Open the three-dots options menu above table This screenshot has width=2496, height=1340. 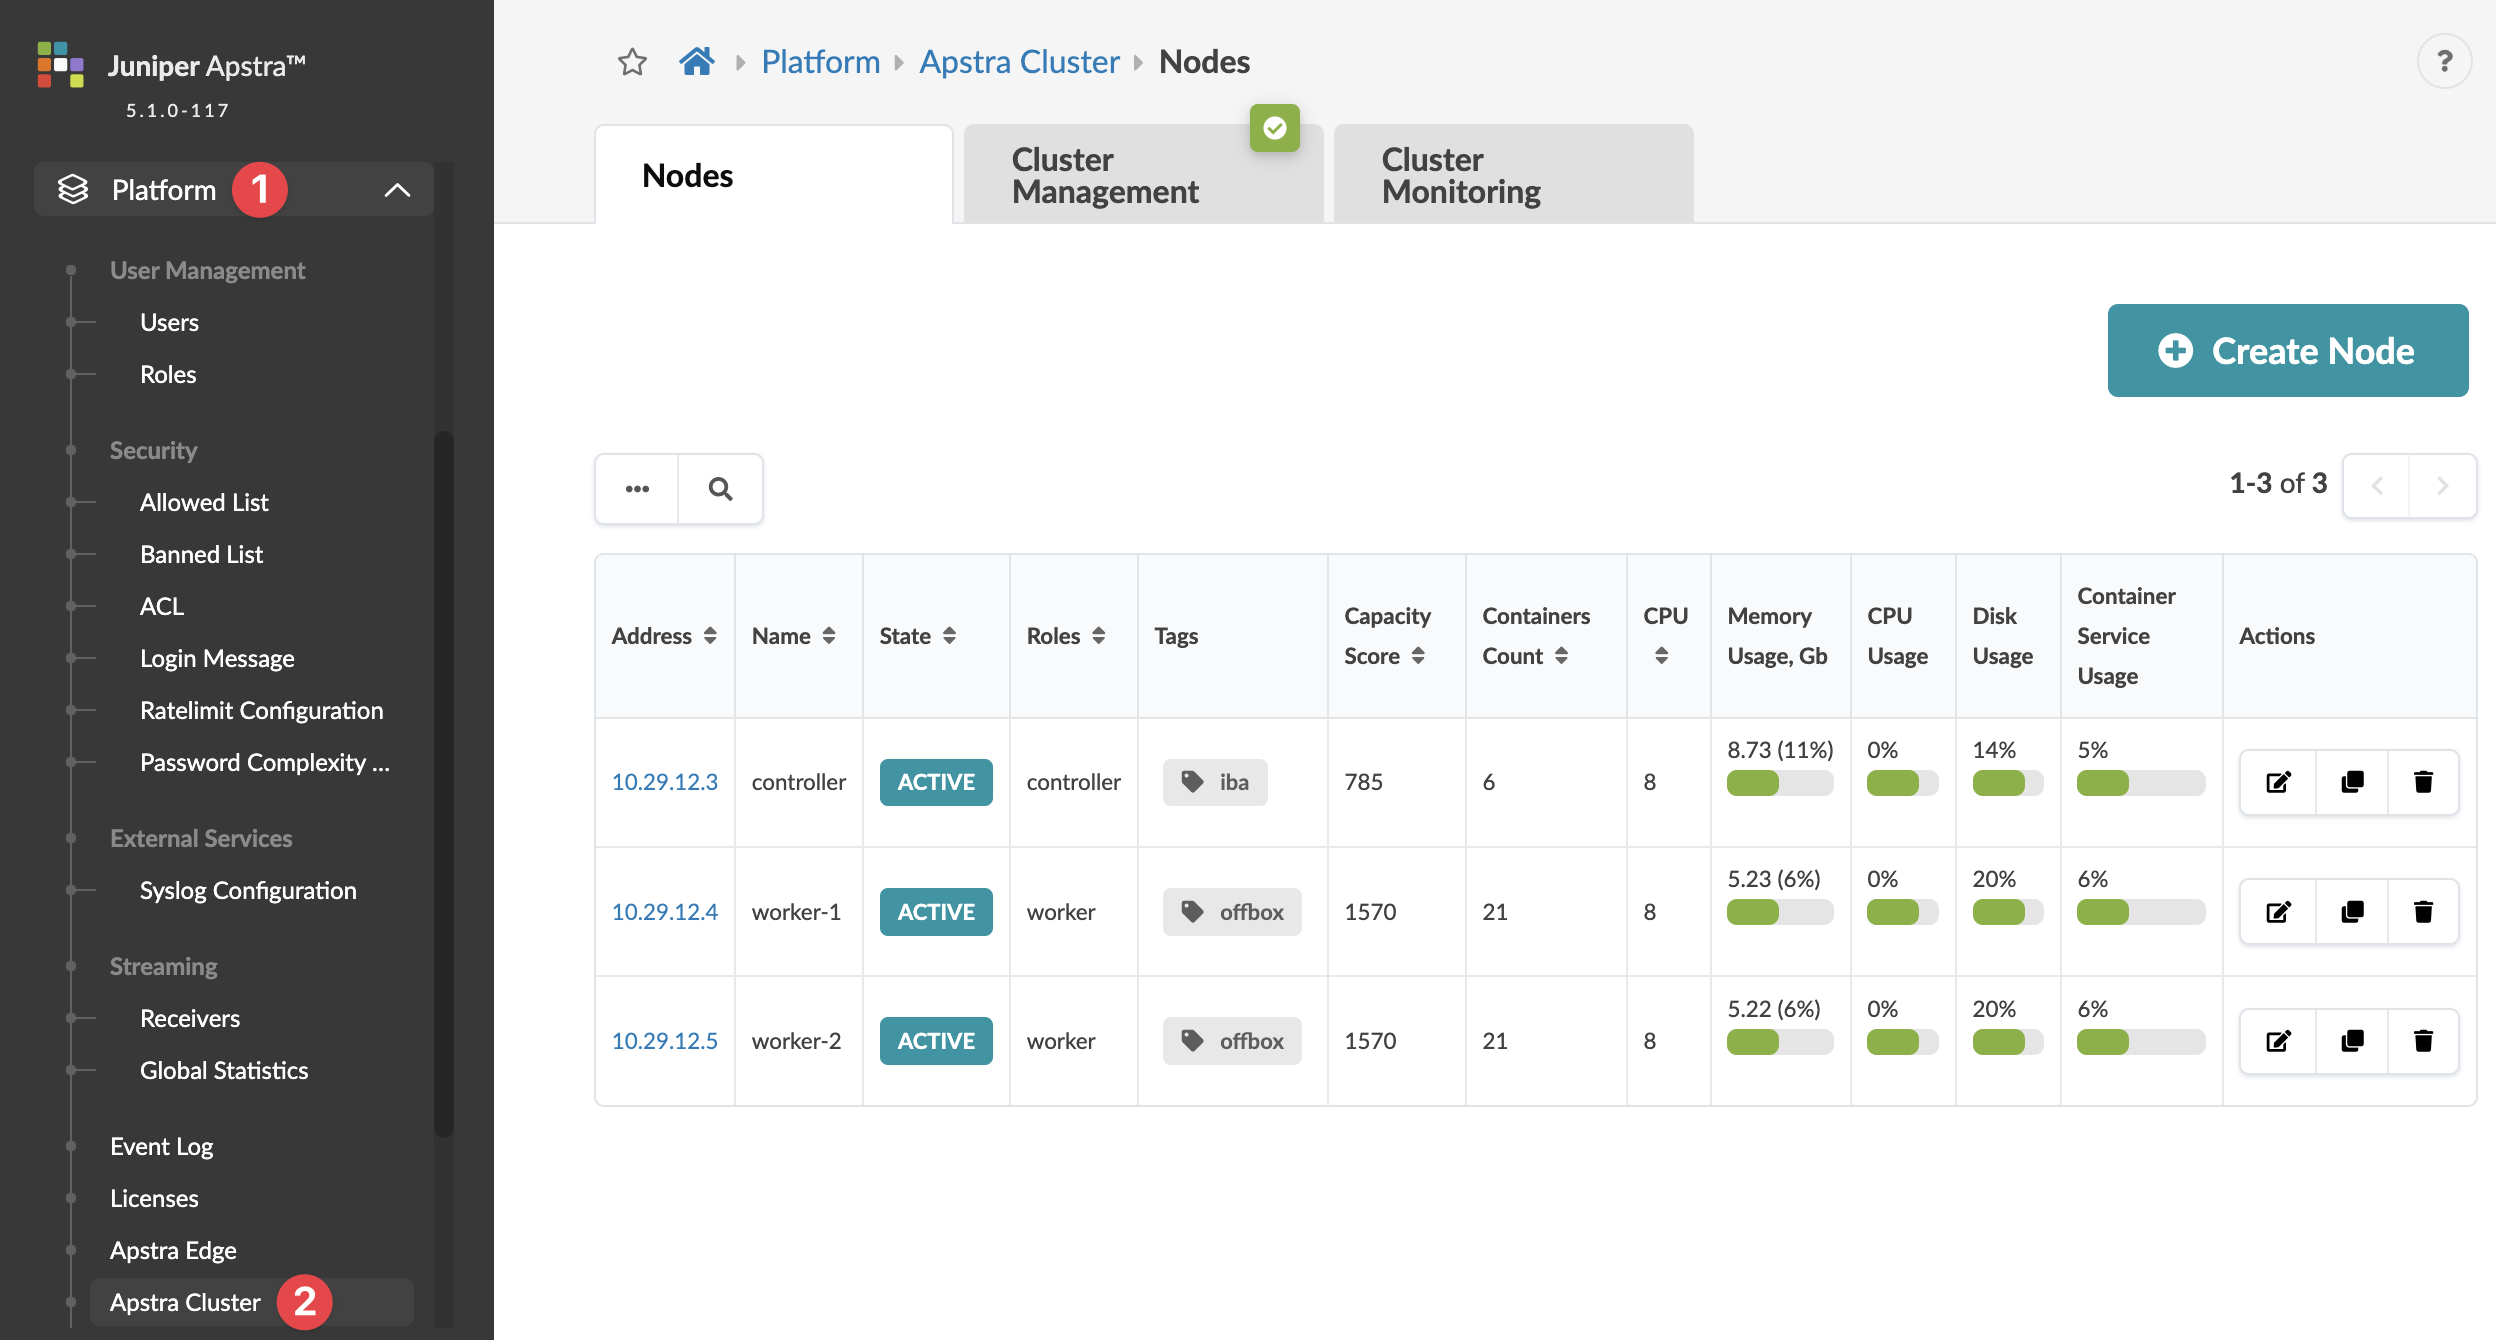pos(637,489)
